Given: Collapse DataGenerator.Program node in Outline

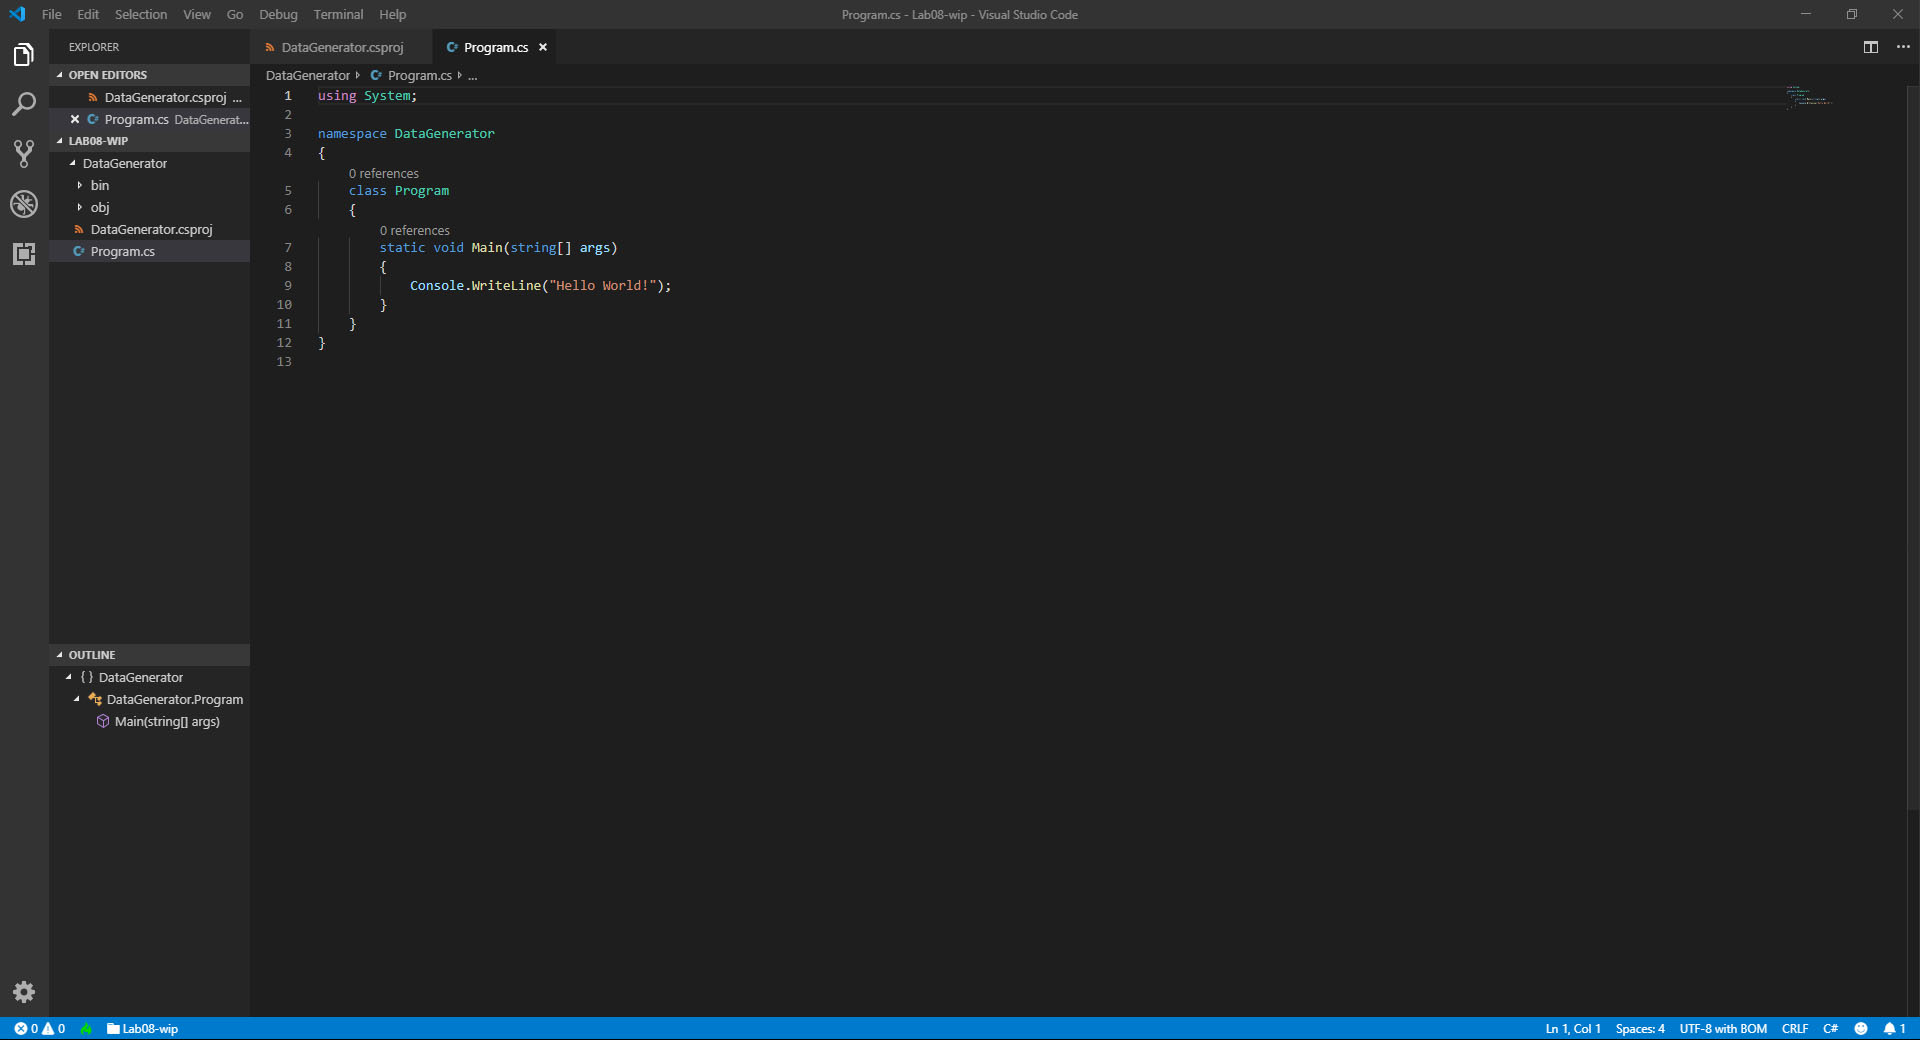Looking at the screenshot, I should click(77, 699).
